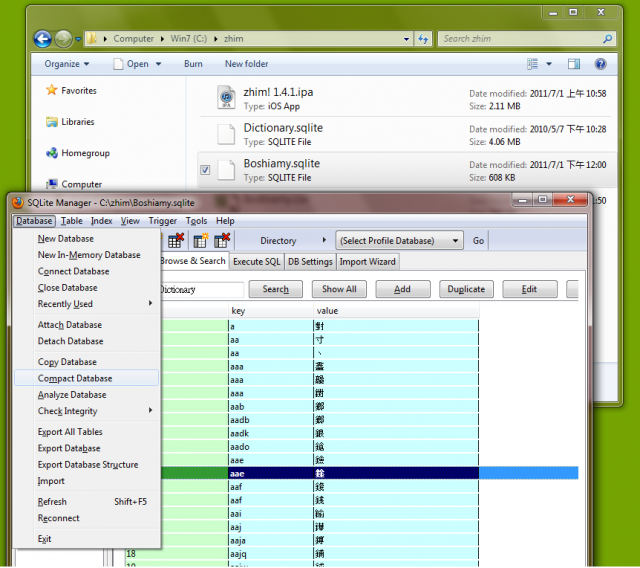The image size is (640, 568).
Task: Open the Database menu in SQLite Manager
Action: (34, 221)
